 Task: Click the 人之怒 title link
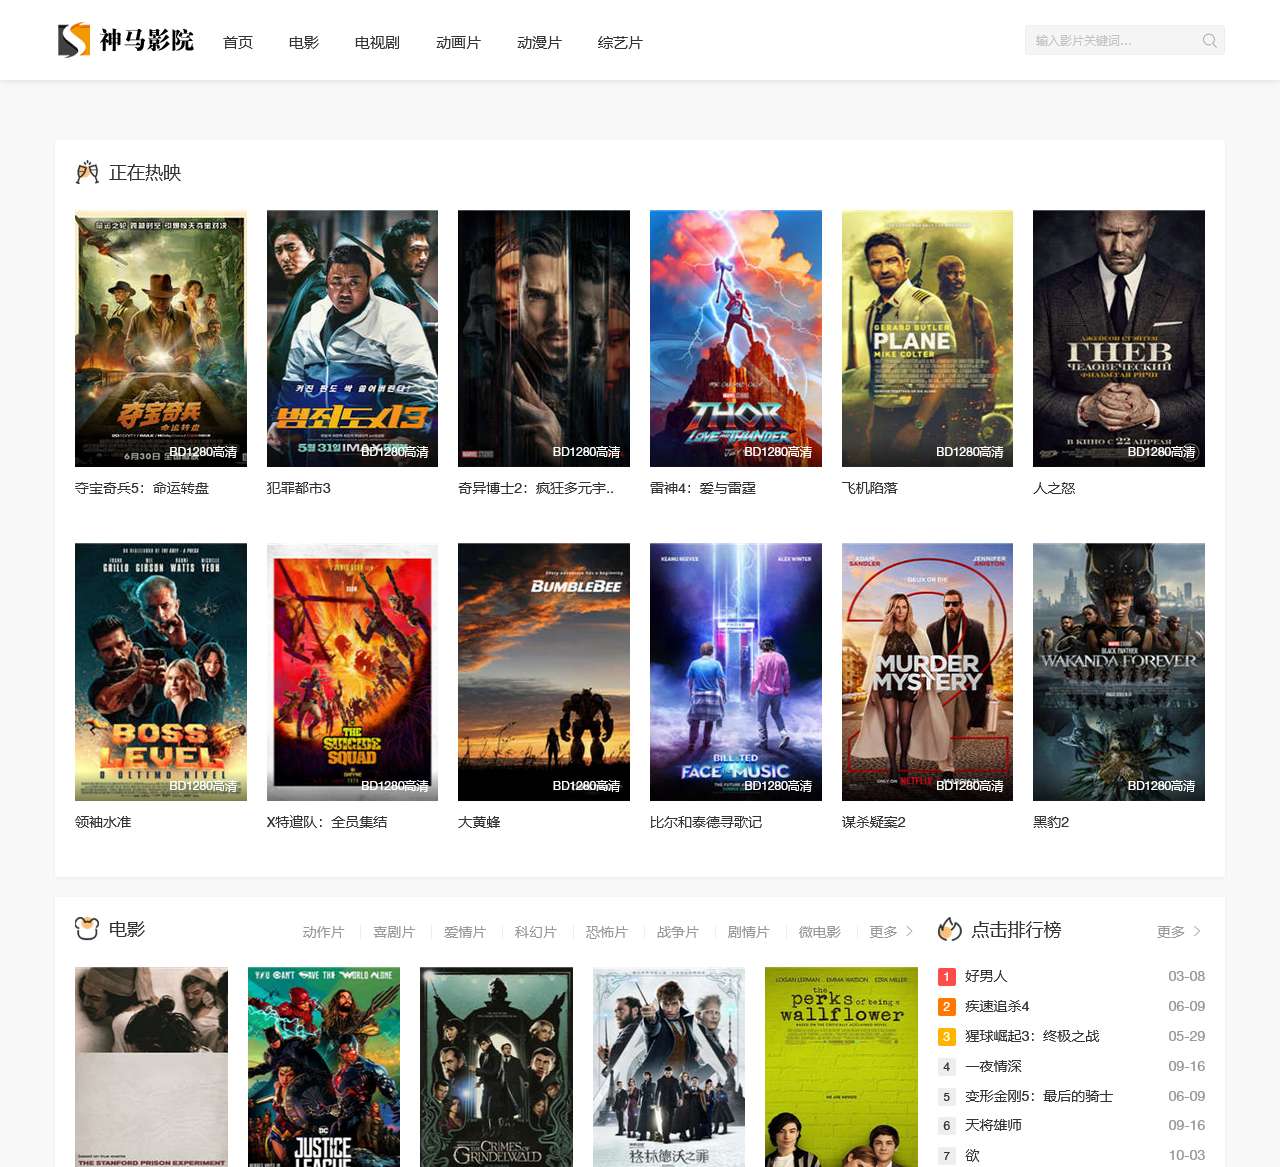click(1054, 488)
